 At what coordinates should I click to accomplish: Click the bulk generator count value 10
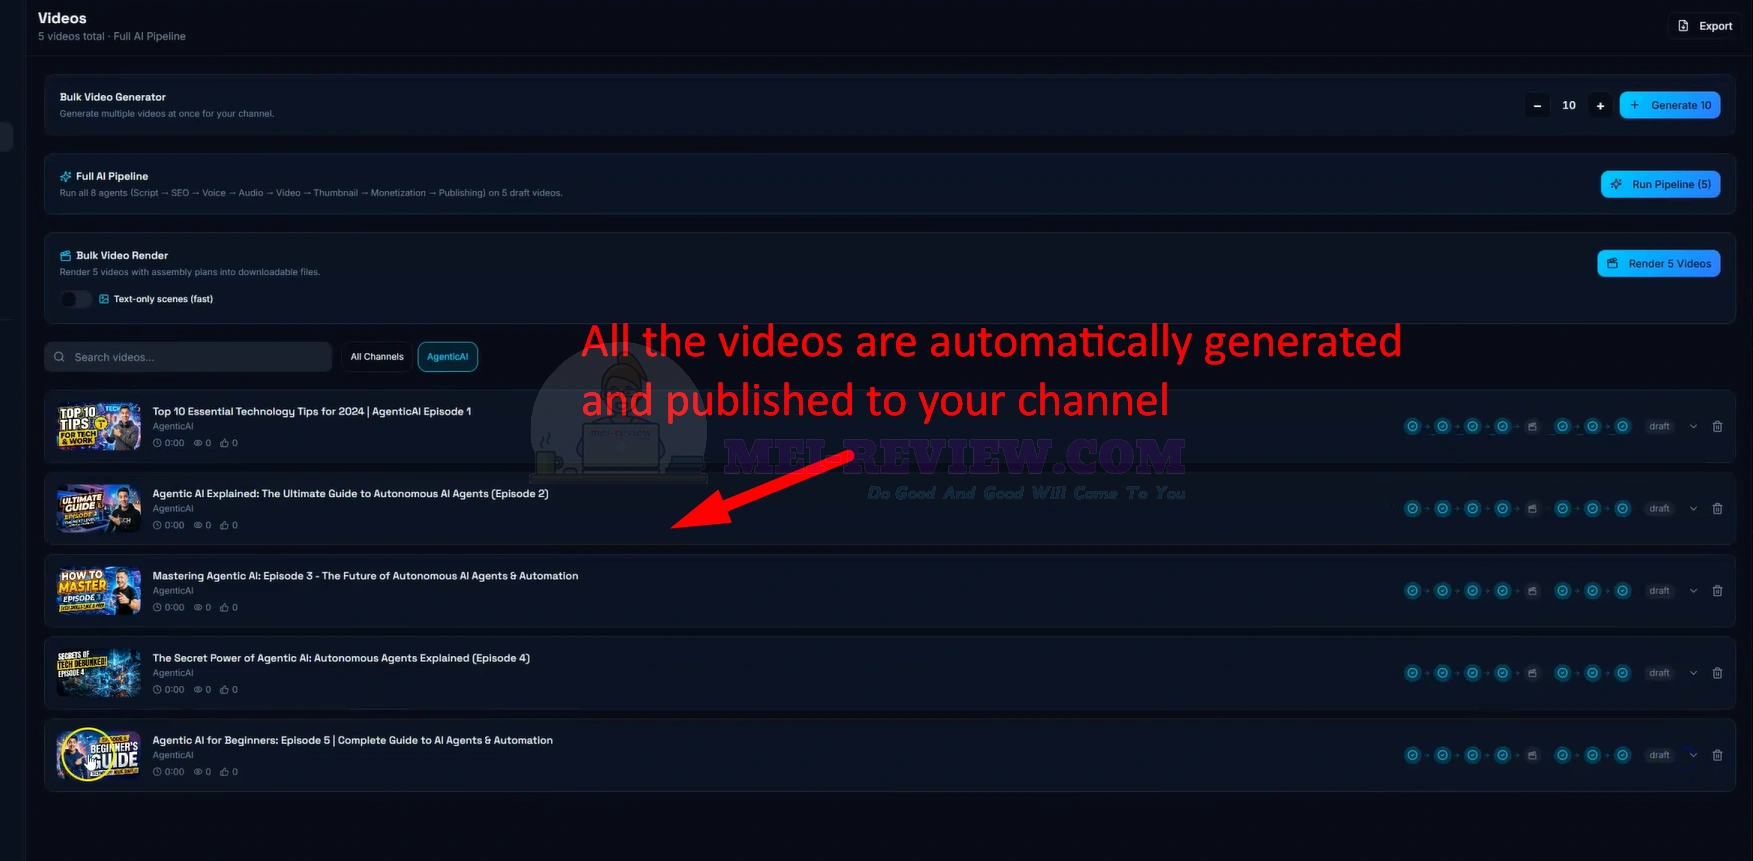point(1569,105)
